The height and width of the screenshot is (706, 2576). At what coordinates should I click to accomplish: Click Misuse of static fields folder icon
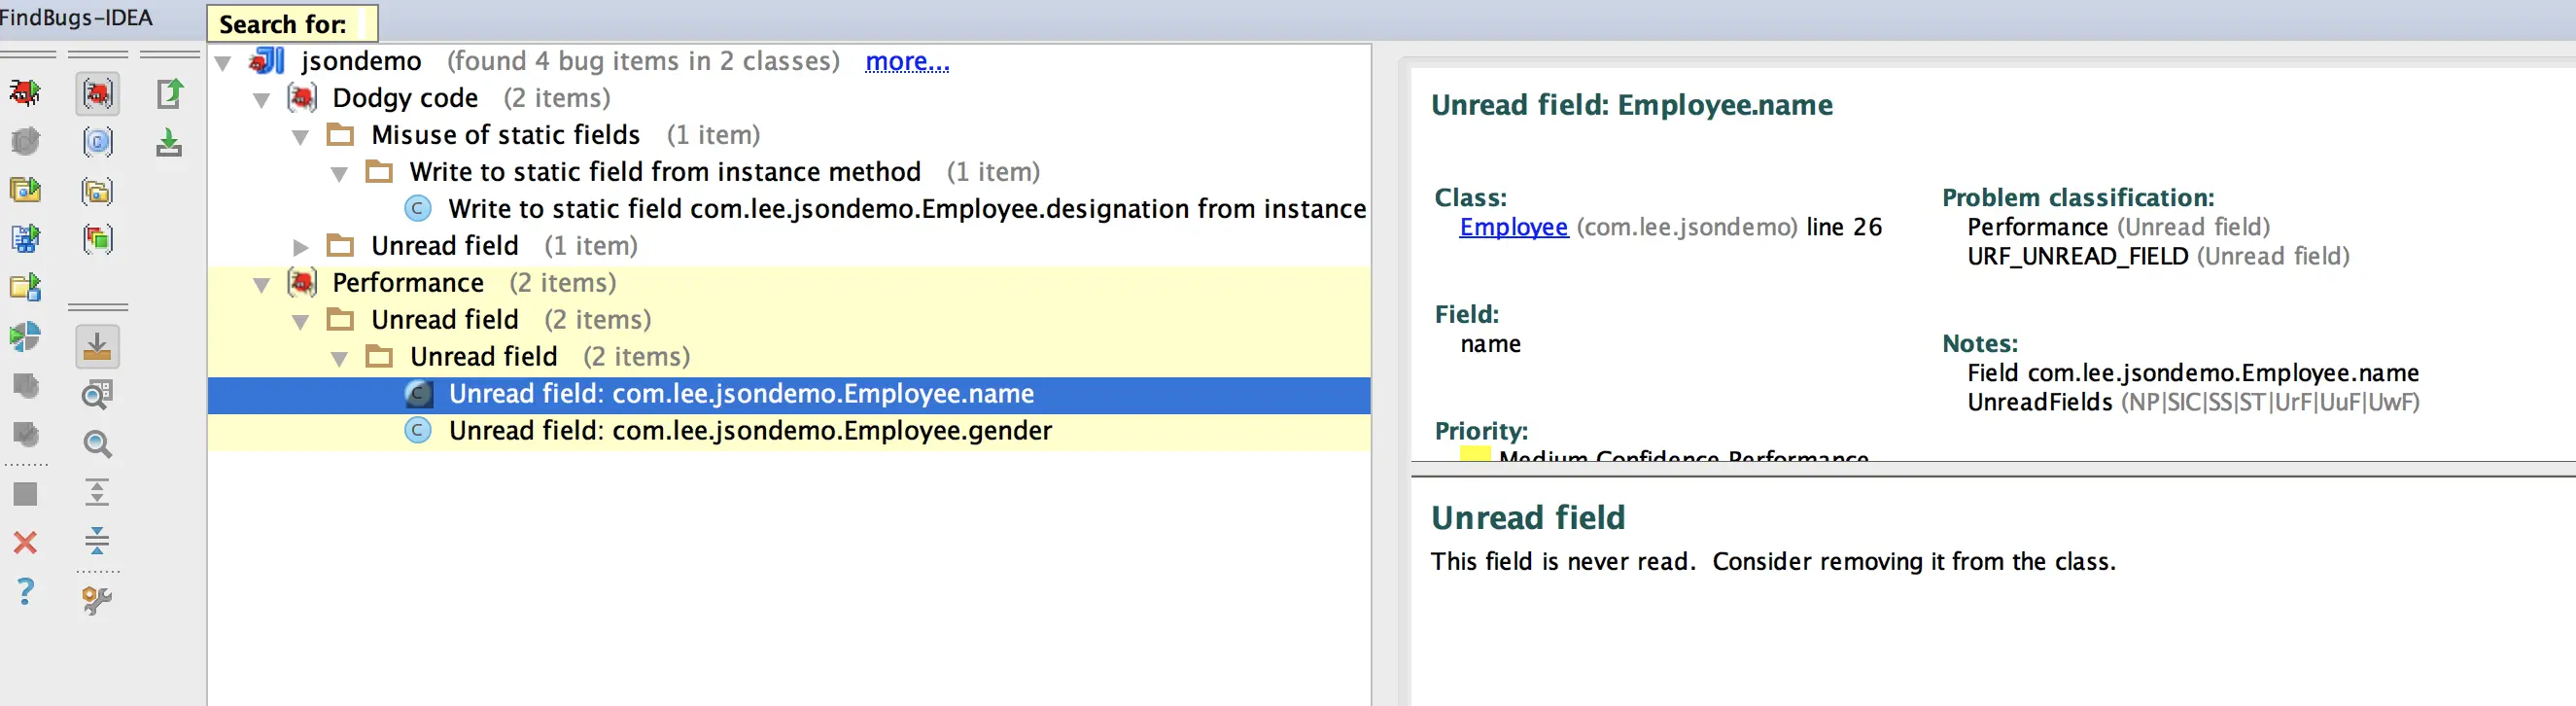341,135
